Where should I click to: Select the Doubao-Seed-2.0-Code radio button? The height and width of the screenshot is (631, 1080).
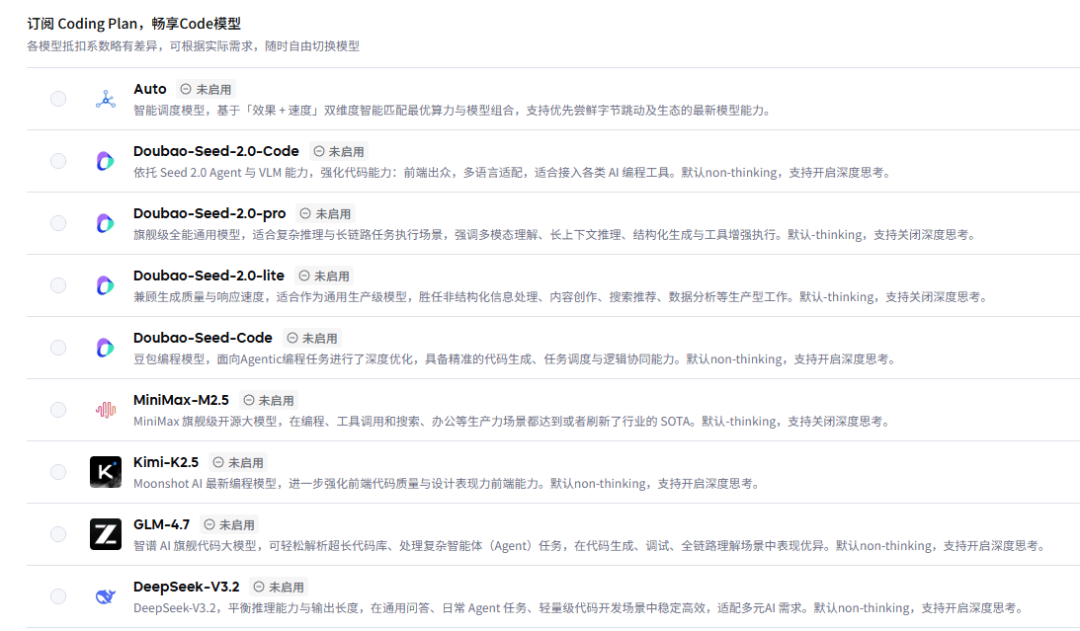coord(59,161)
